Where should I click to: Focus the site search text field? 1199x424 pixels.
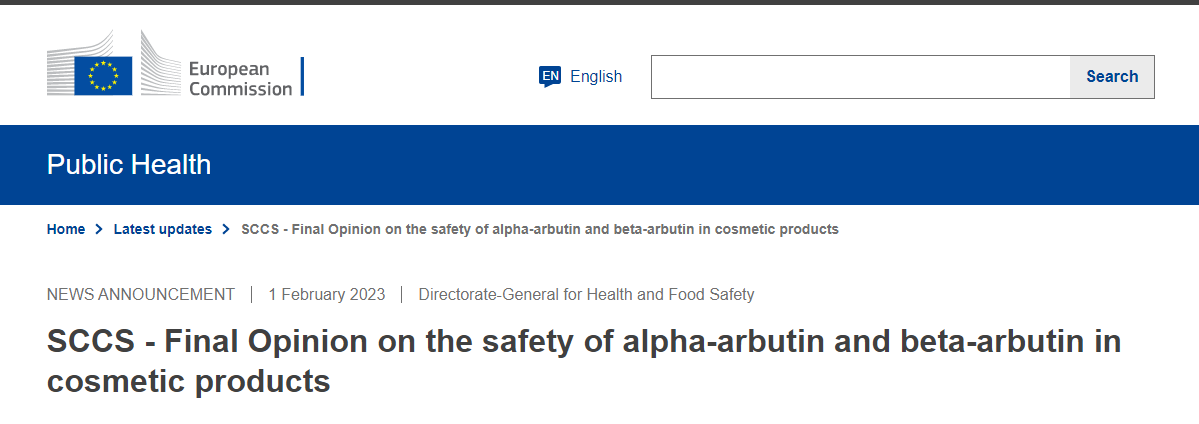[860, 77]
